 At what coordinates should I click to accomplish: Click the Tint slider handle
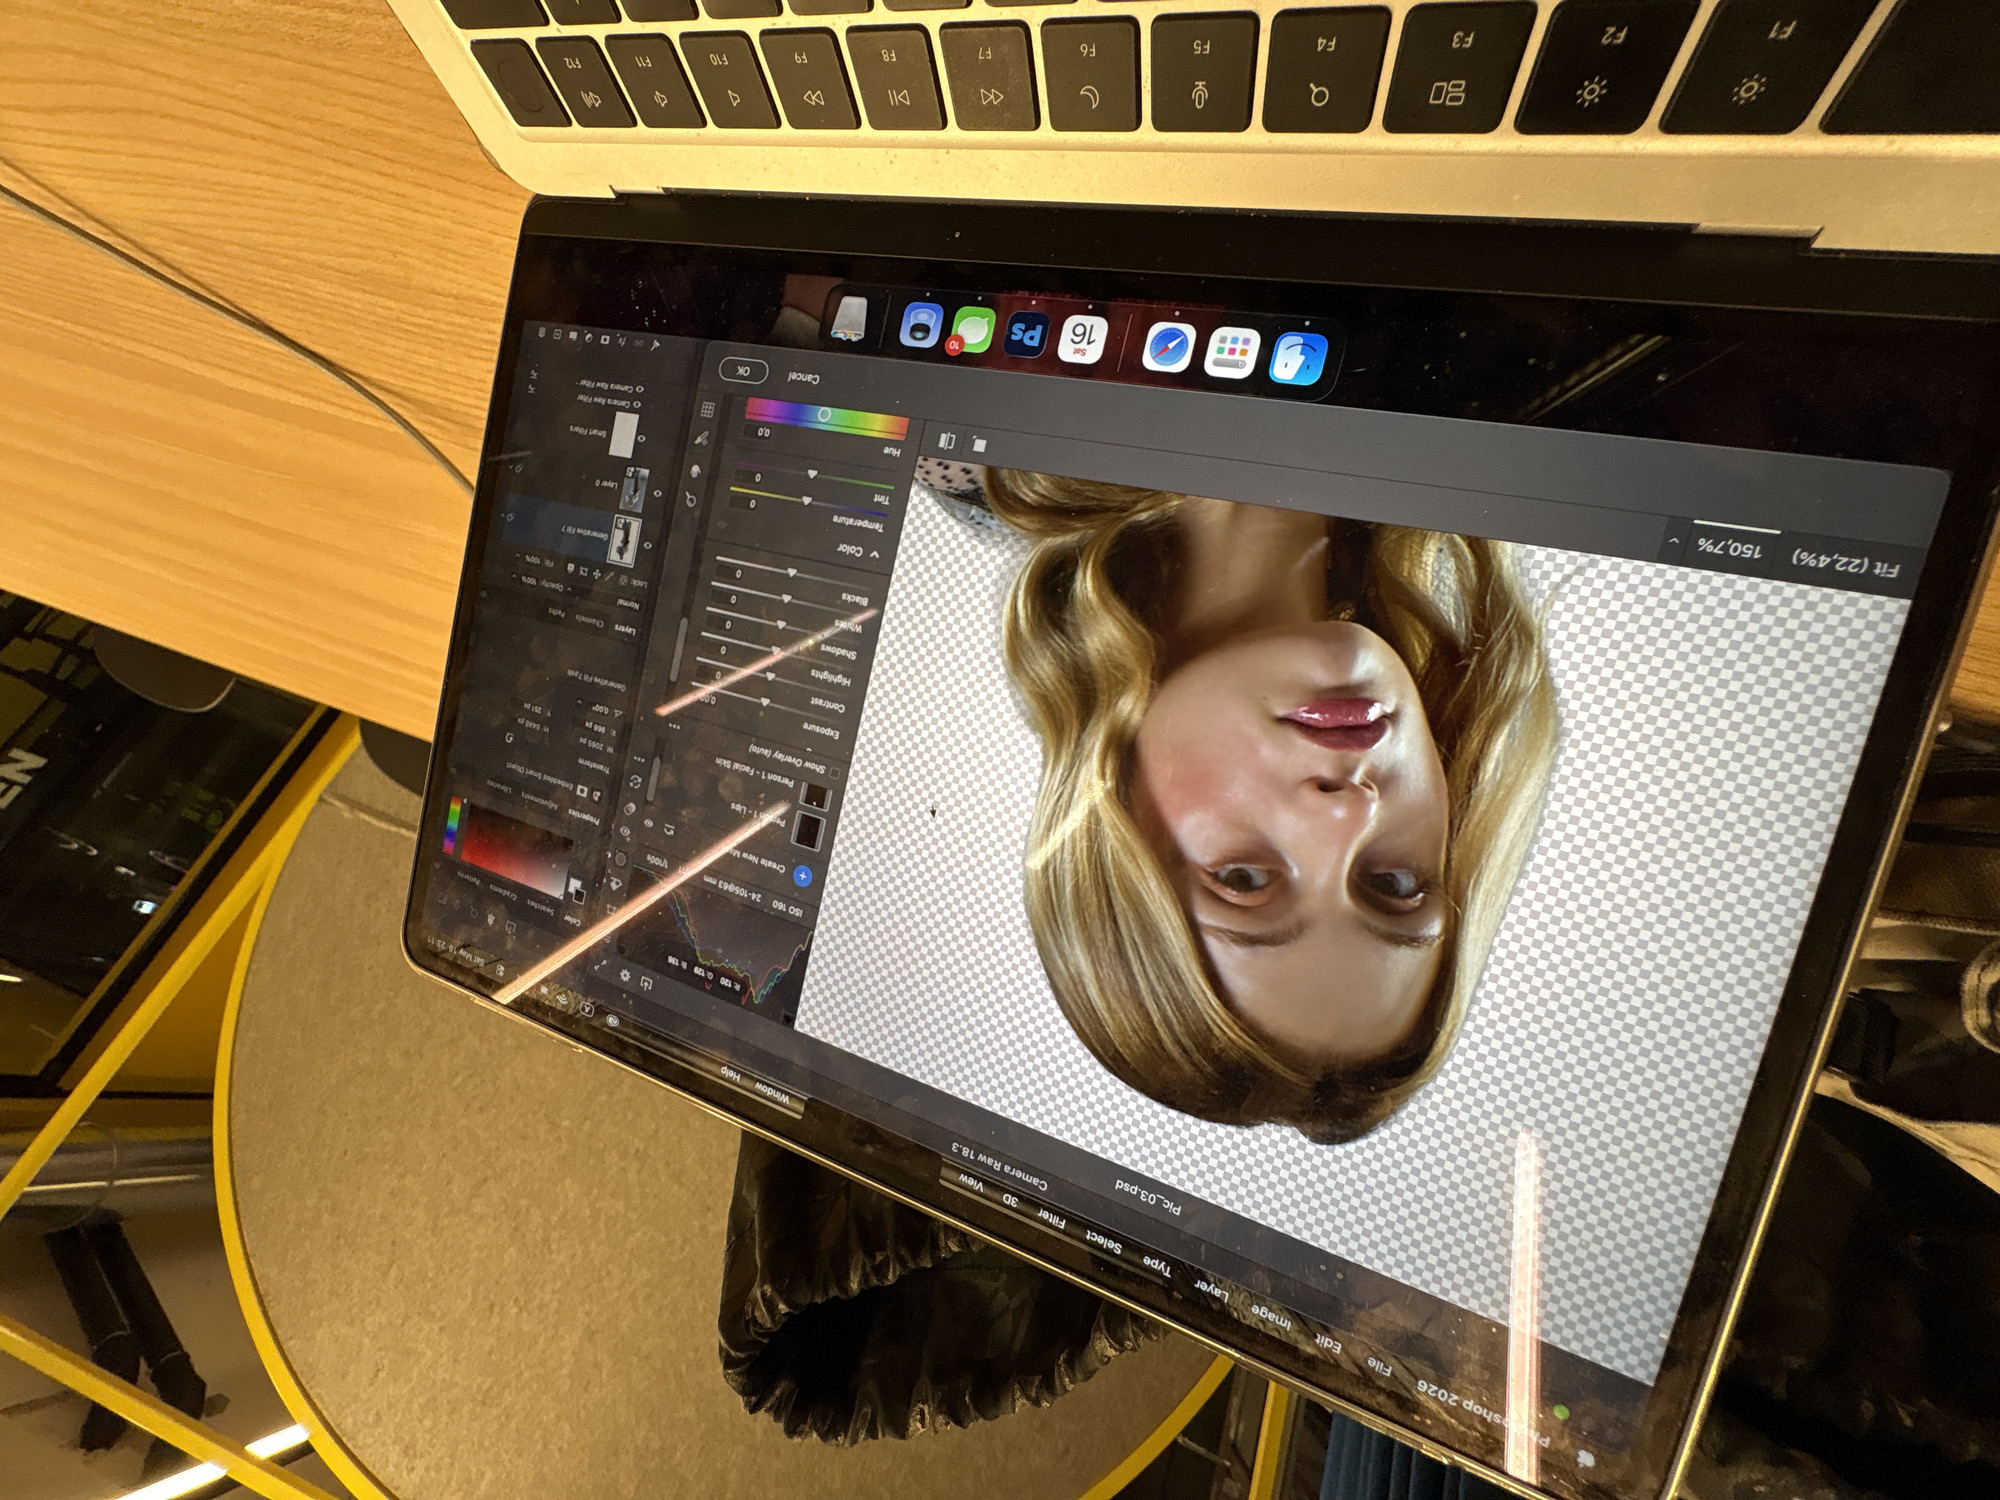click(x=812, y=474)
